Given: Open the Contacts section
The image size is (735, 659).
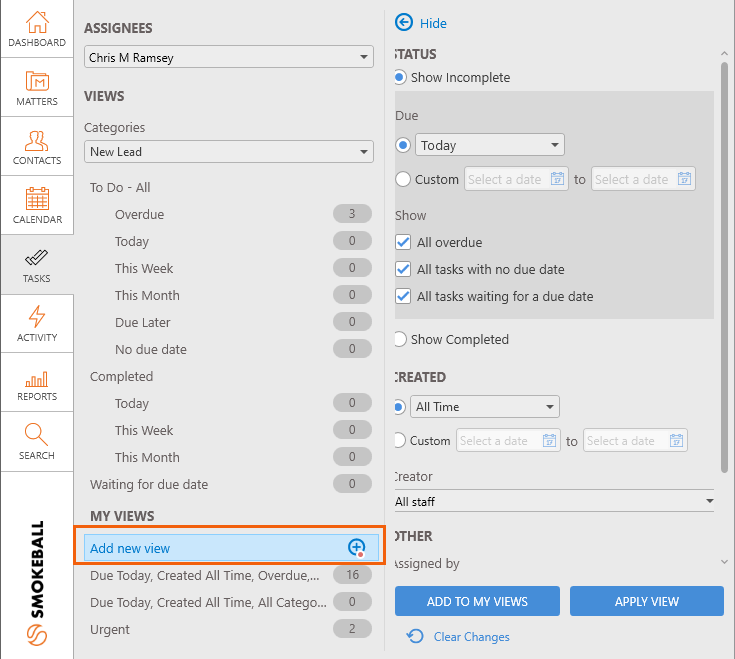Looking at the screenshot, I should tap(37, 147).
